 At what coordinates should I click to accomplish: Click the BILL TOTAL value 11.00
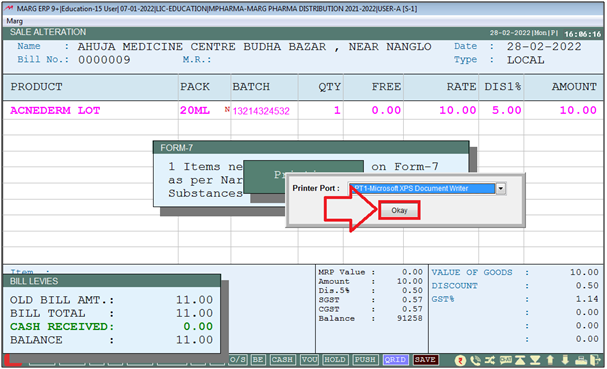(194, 313)
